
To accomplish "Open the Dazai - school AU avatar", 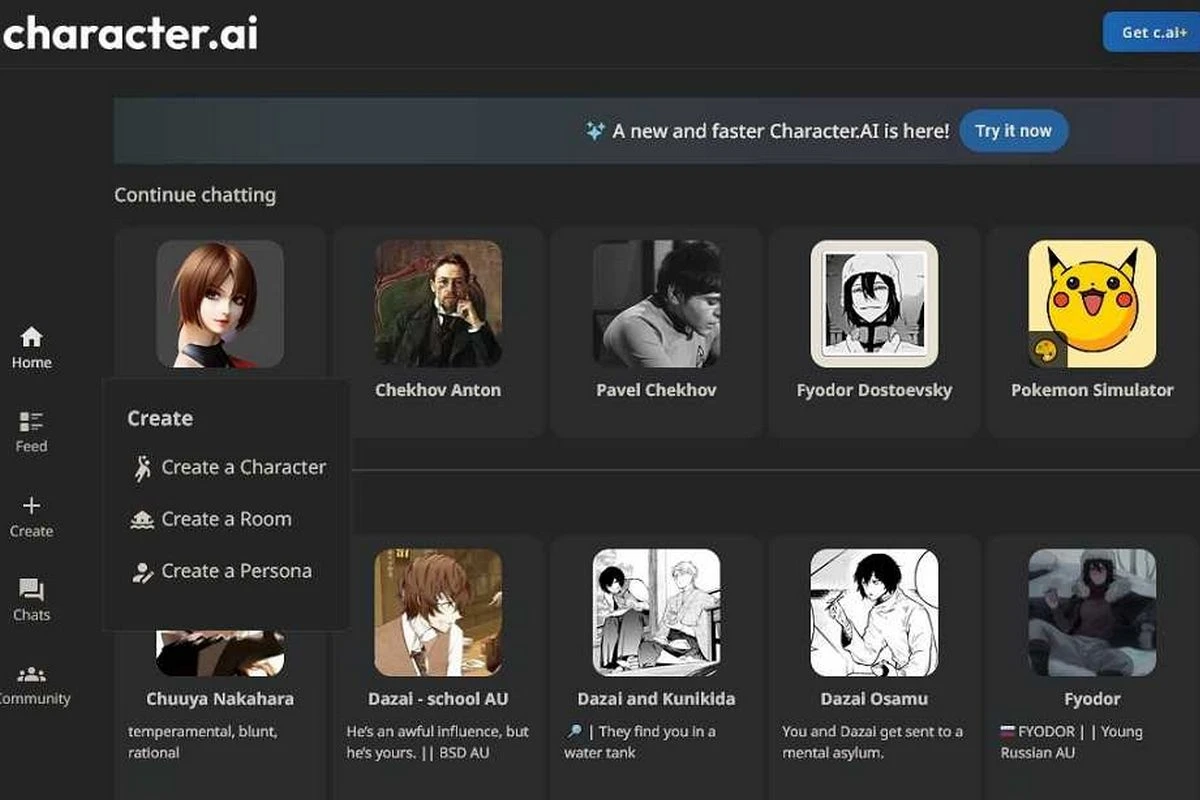I will tap(438, 612).
